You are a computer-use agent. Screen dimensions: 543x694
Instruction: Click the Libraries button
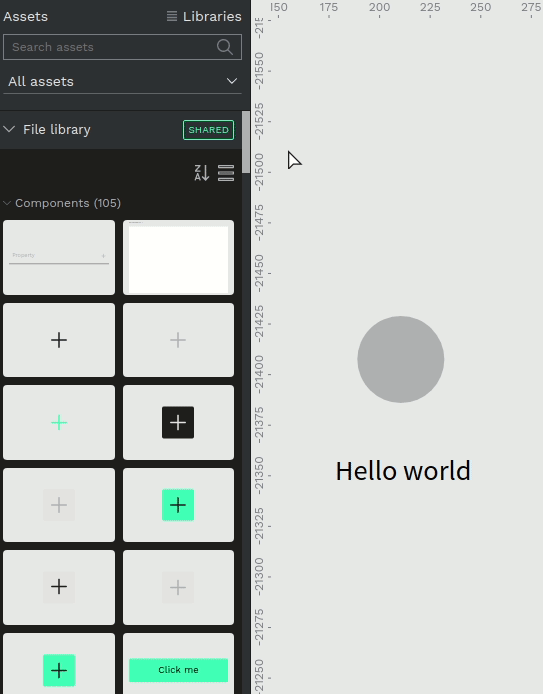204,16
